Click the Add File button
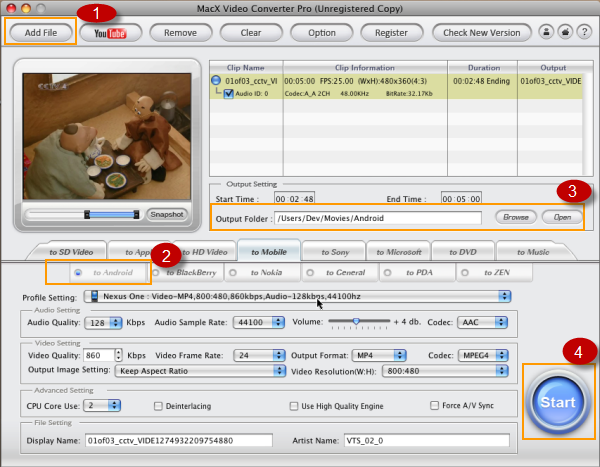Screen dimensions: 600x467 click(x=41, y=33)
